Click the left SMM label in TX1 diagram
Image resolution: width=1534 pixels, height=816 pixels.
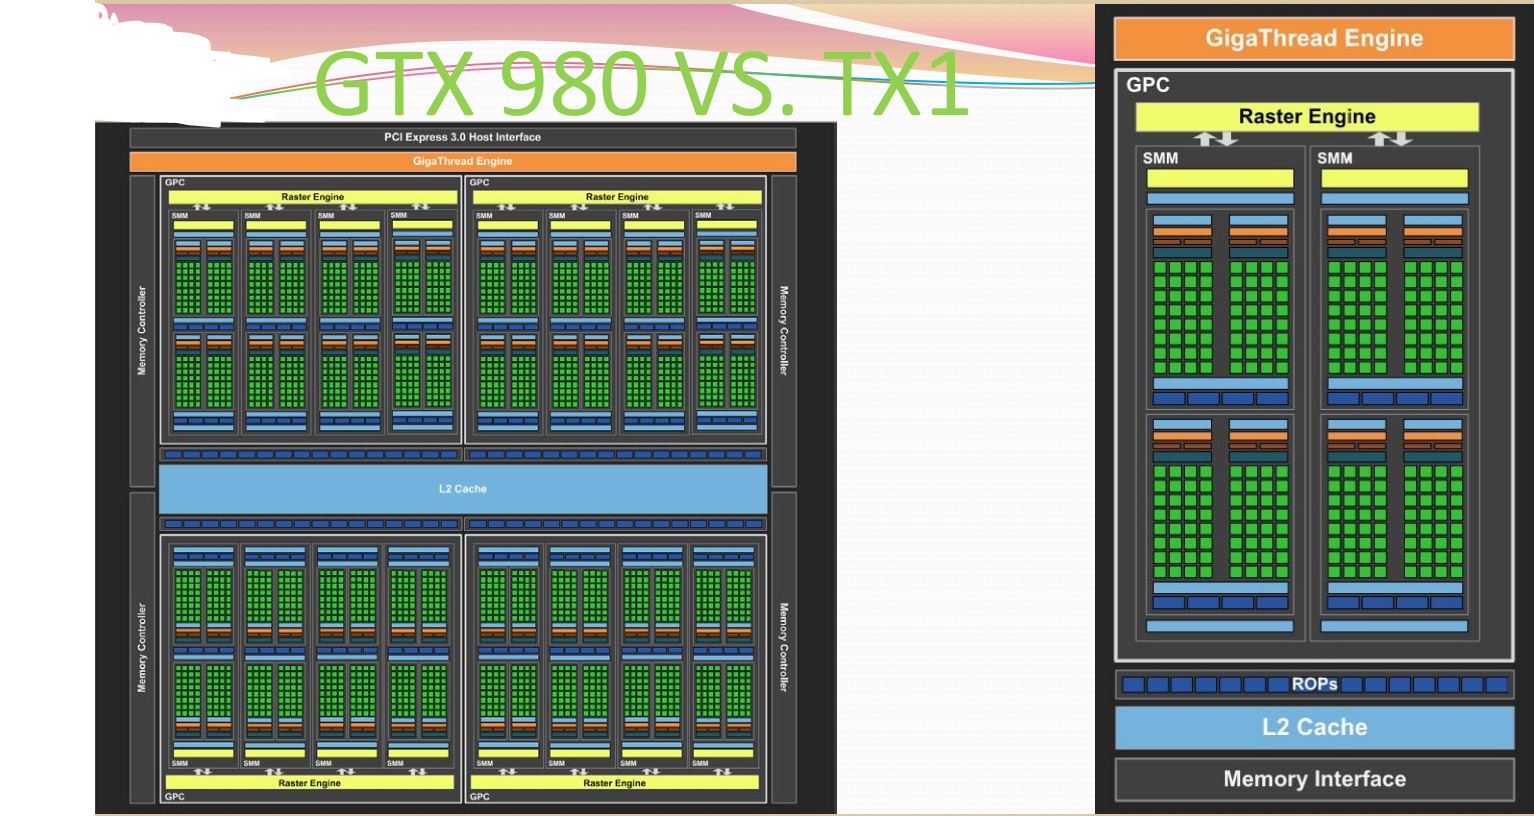coord(1160,158)
